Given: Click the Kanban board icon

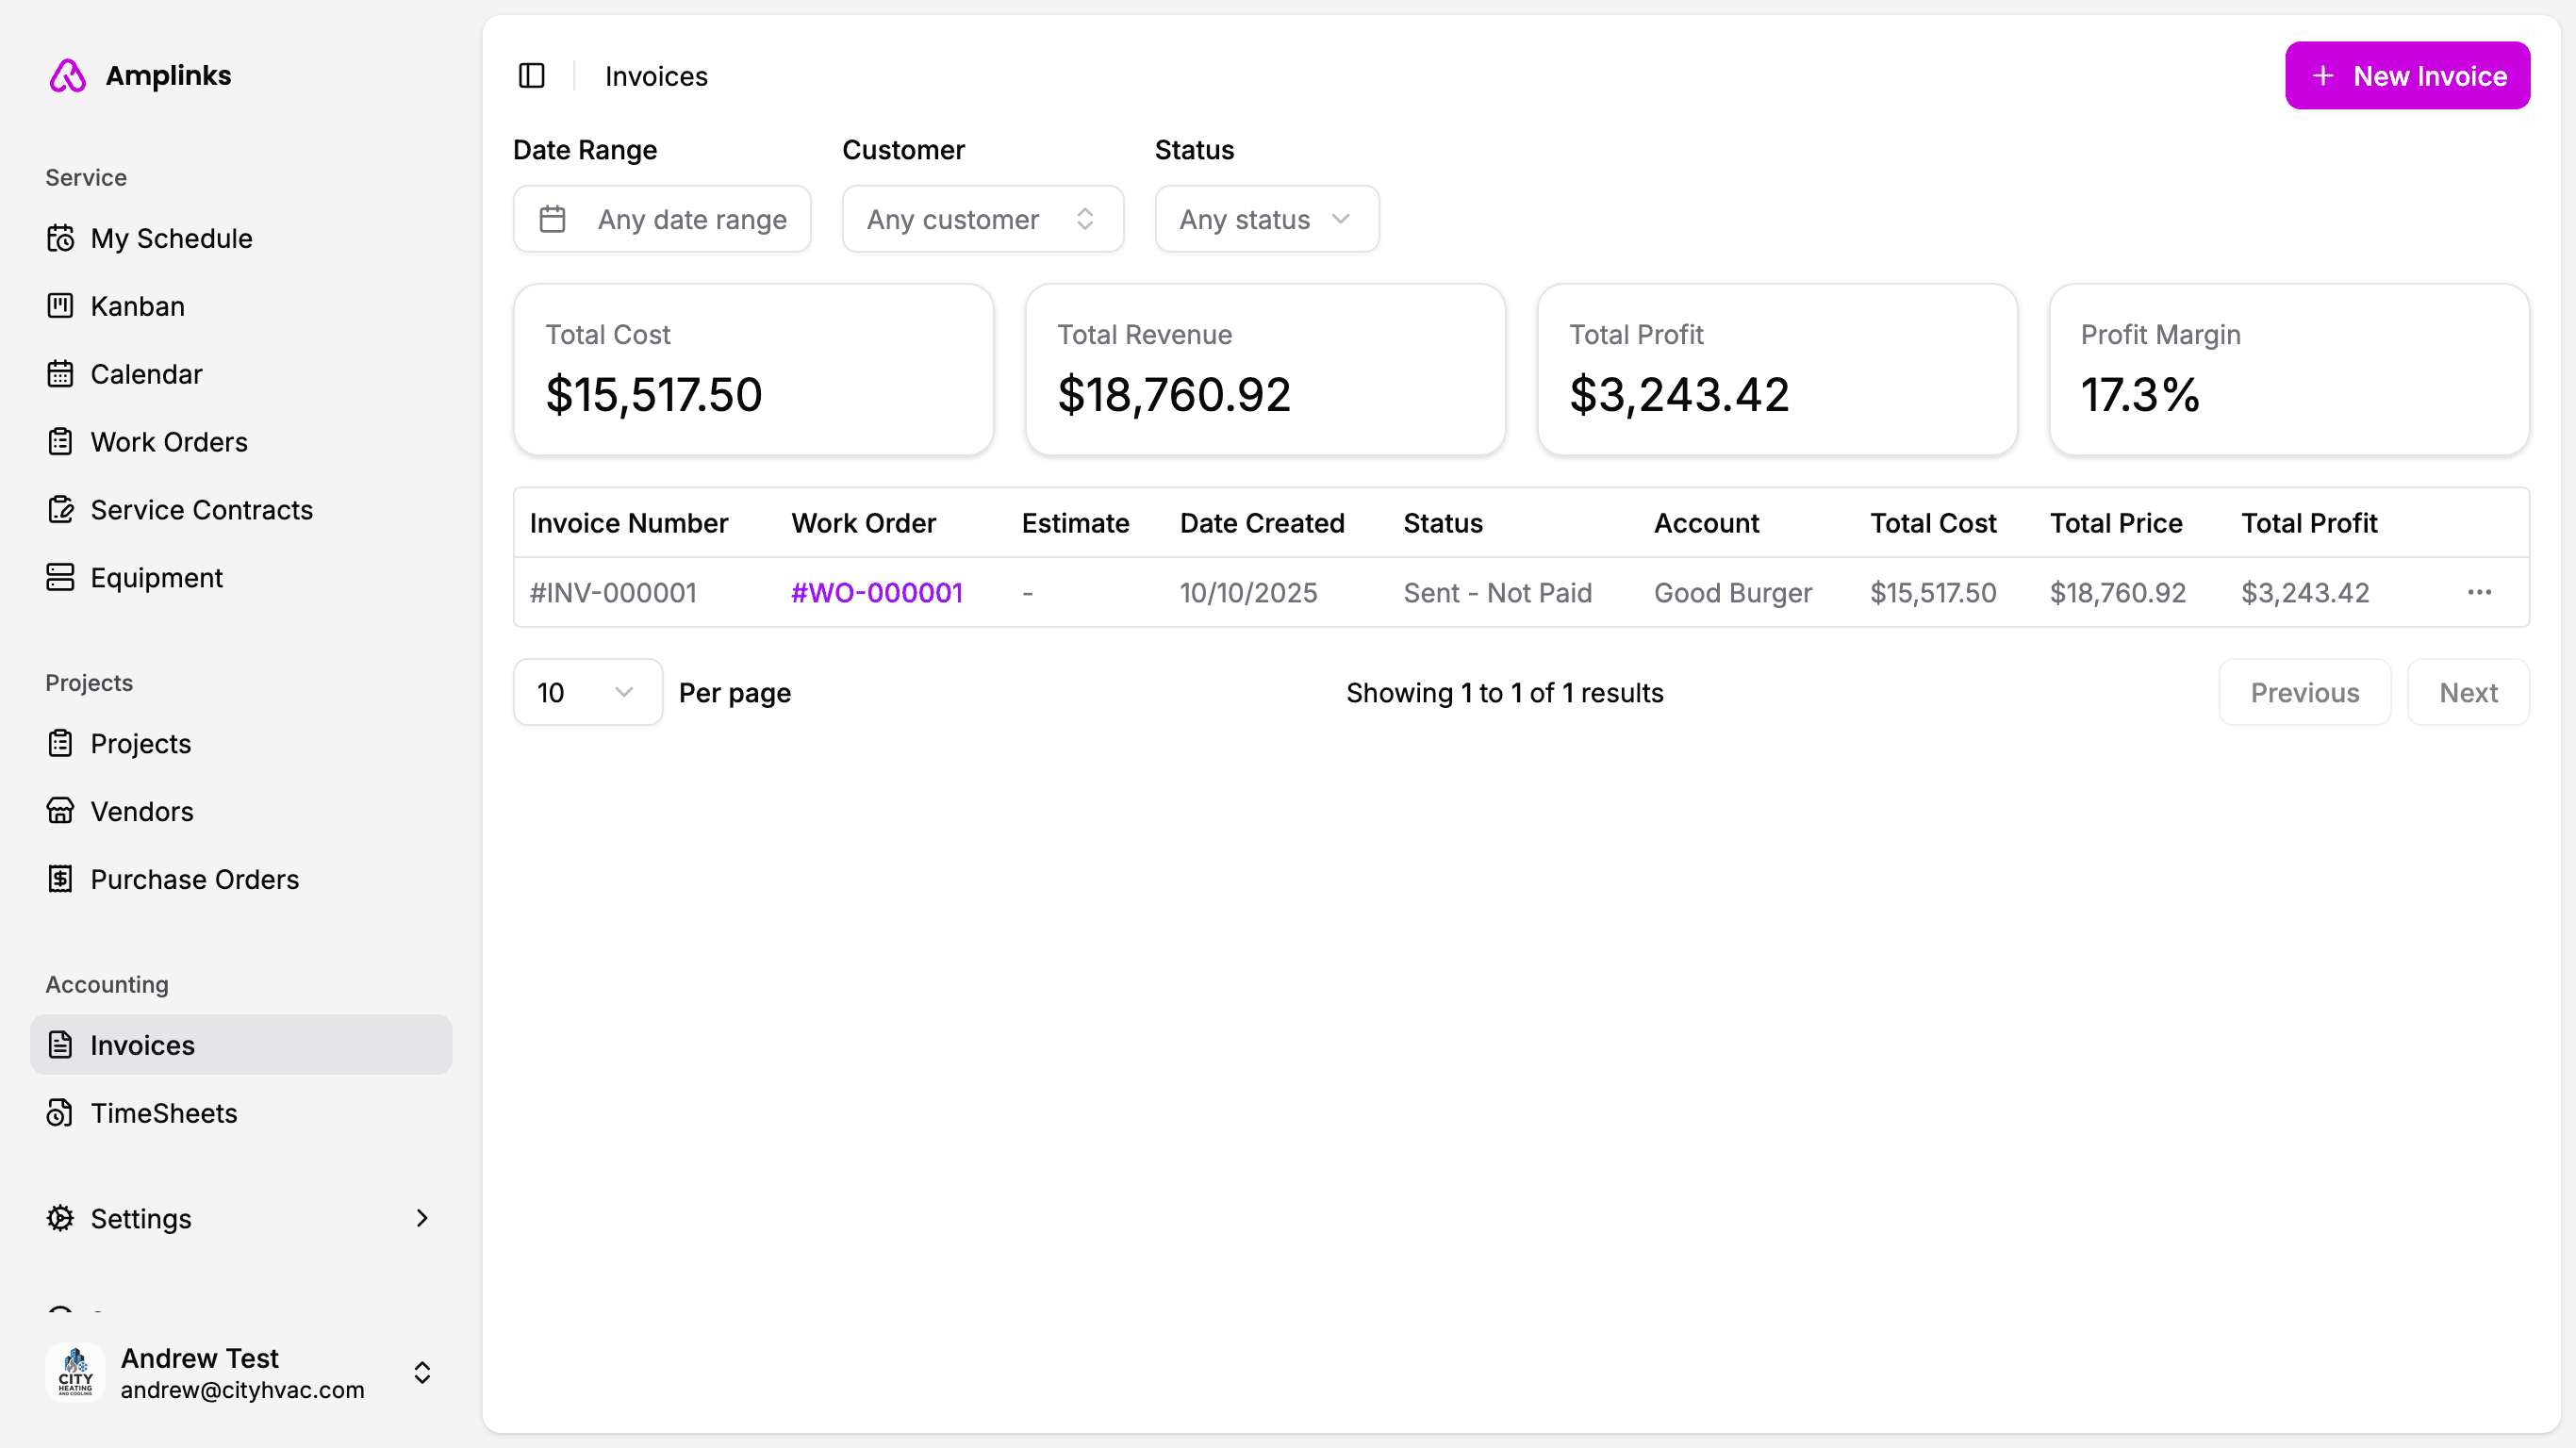Looking at the screenshot, I should point(60,306).
